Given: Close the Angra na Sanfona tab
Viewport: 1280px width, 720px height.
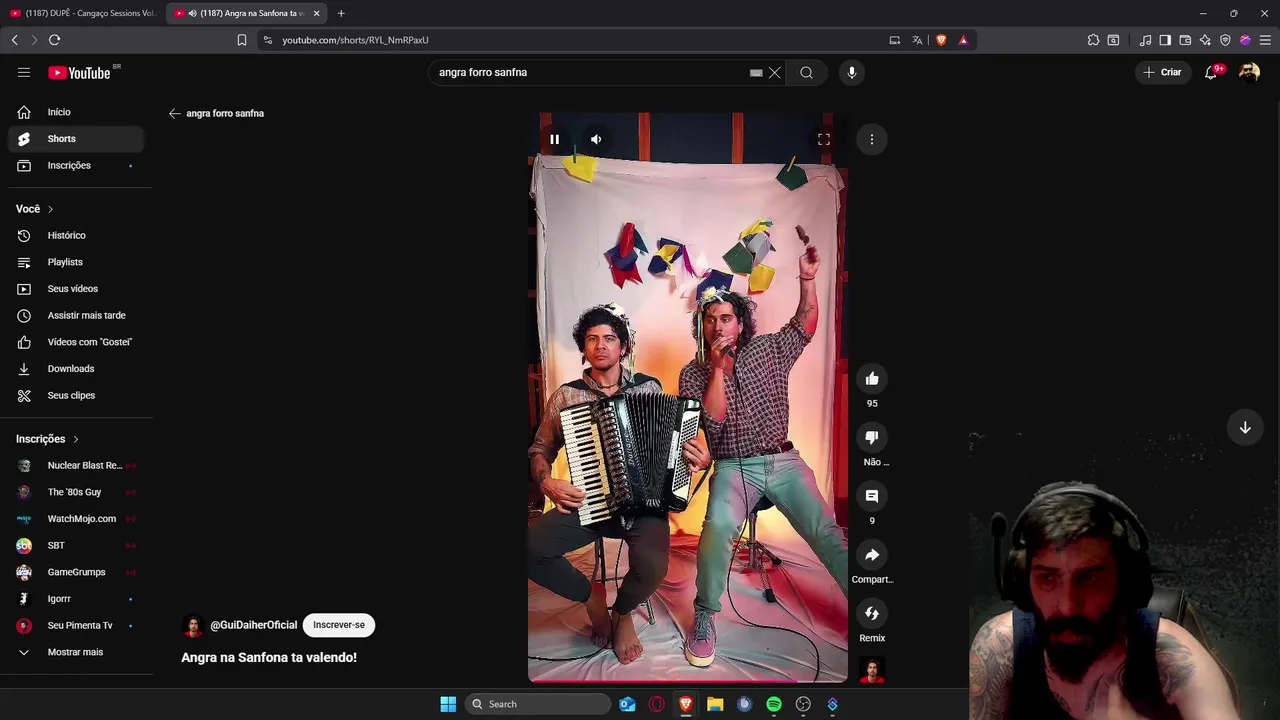Looking at the screenshot, I should 317,13.
